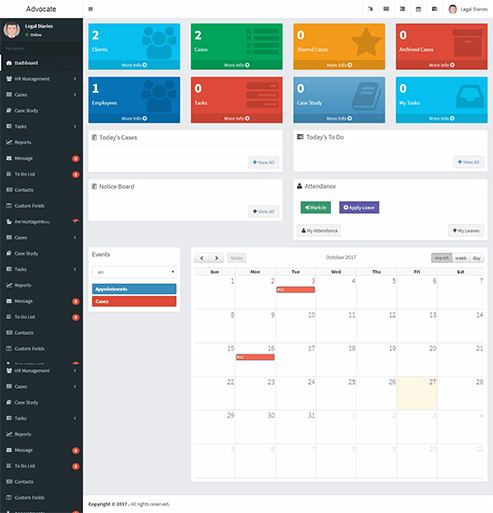Go to next month in calendar
This screenshot has width=493, height=513.
[x=217, y=258]
